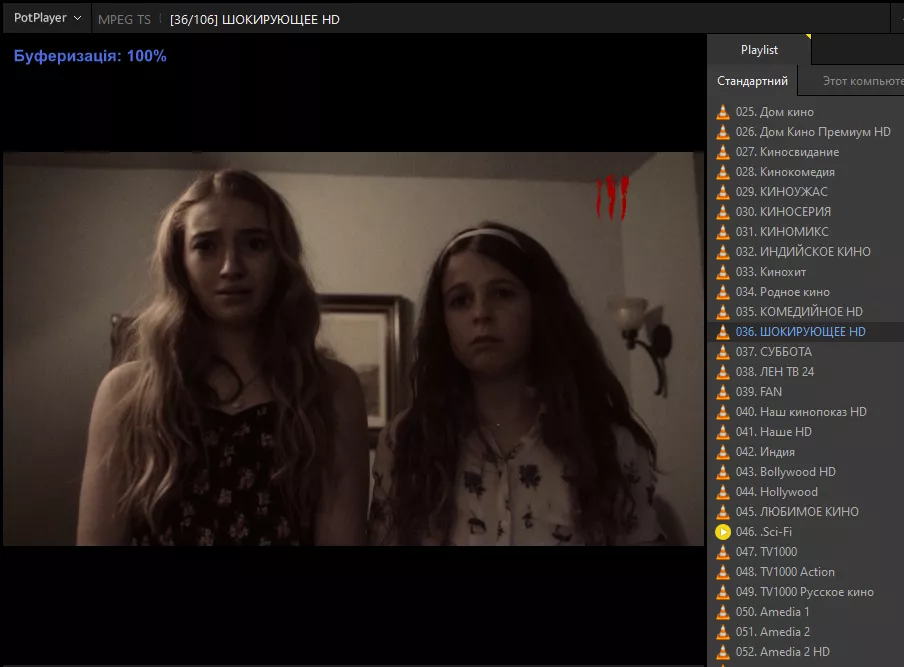The image size is (904, 667).
Task: Select playlist item 028. Кинокомедия
Action: 806,172
